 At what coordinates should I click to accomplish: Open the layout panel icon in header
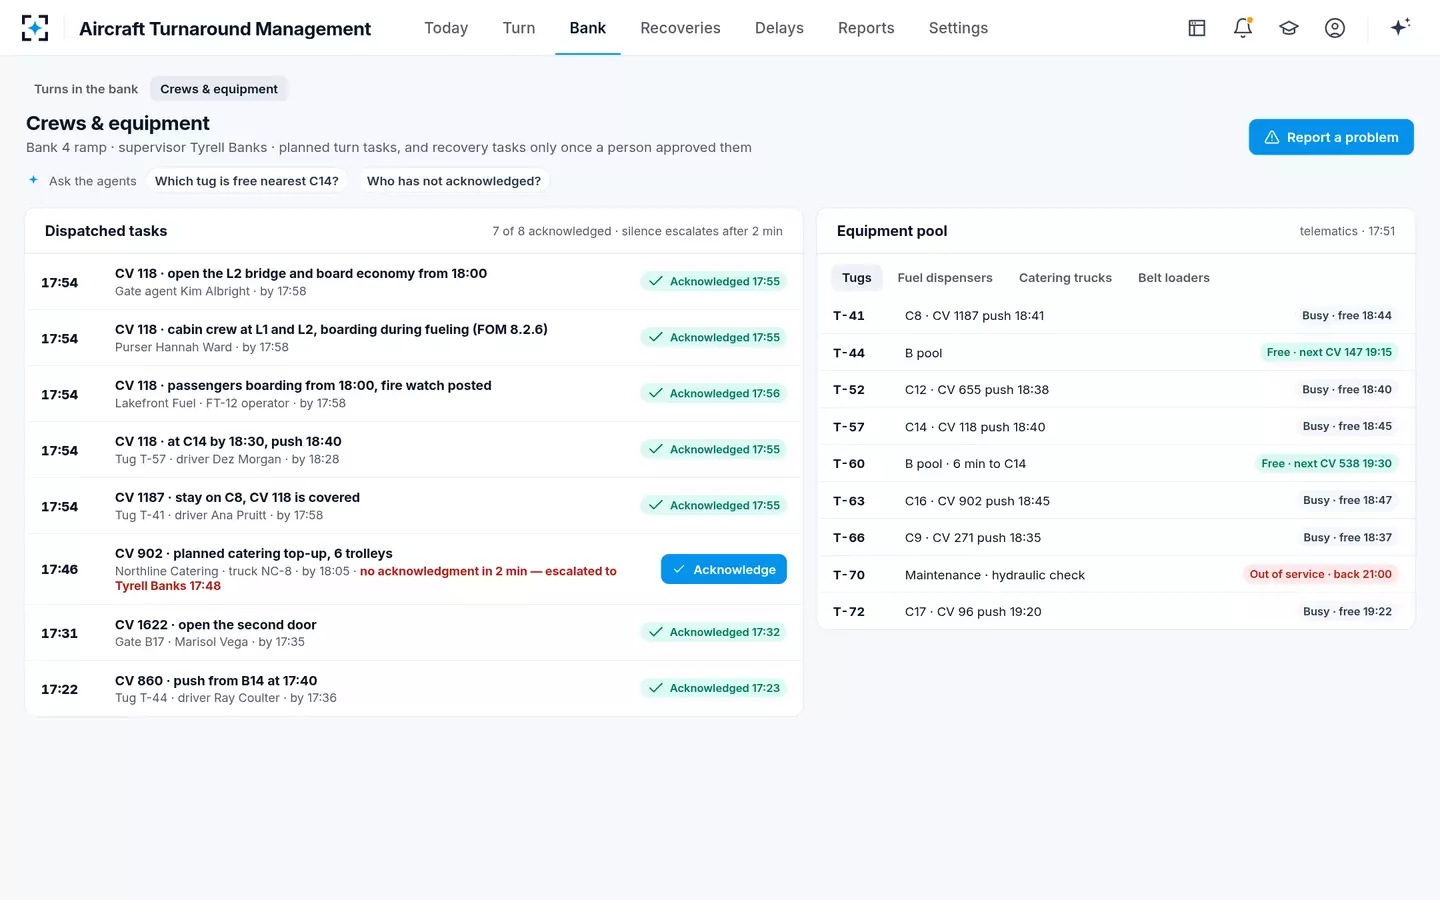1197,28
